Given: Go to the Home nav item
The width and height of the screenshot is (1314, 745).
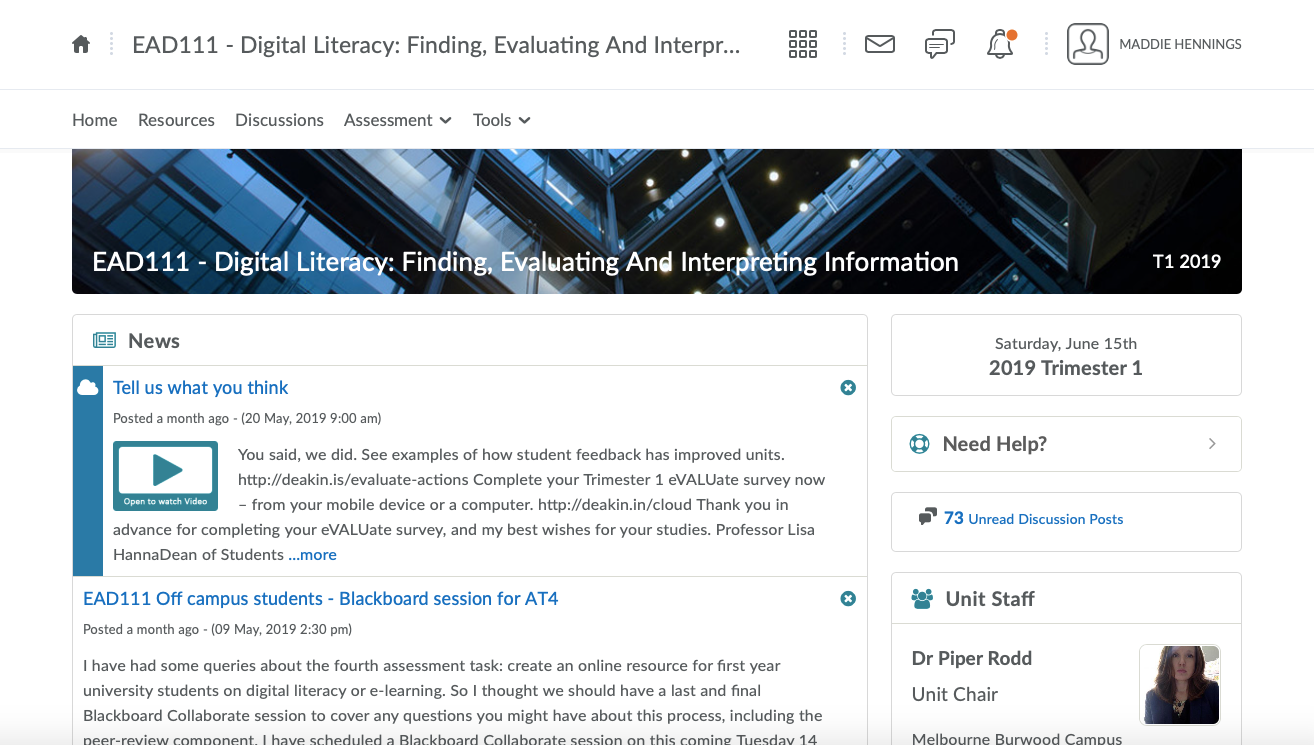Looking at the screenshot, I should pyautogui.click(x=95, y=120).
